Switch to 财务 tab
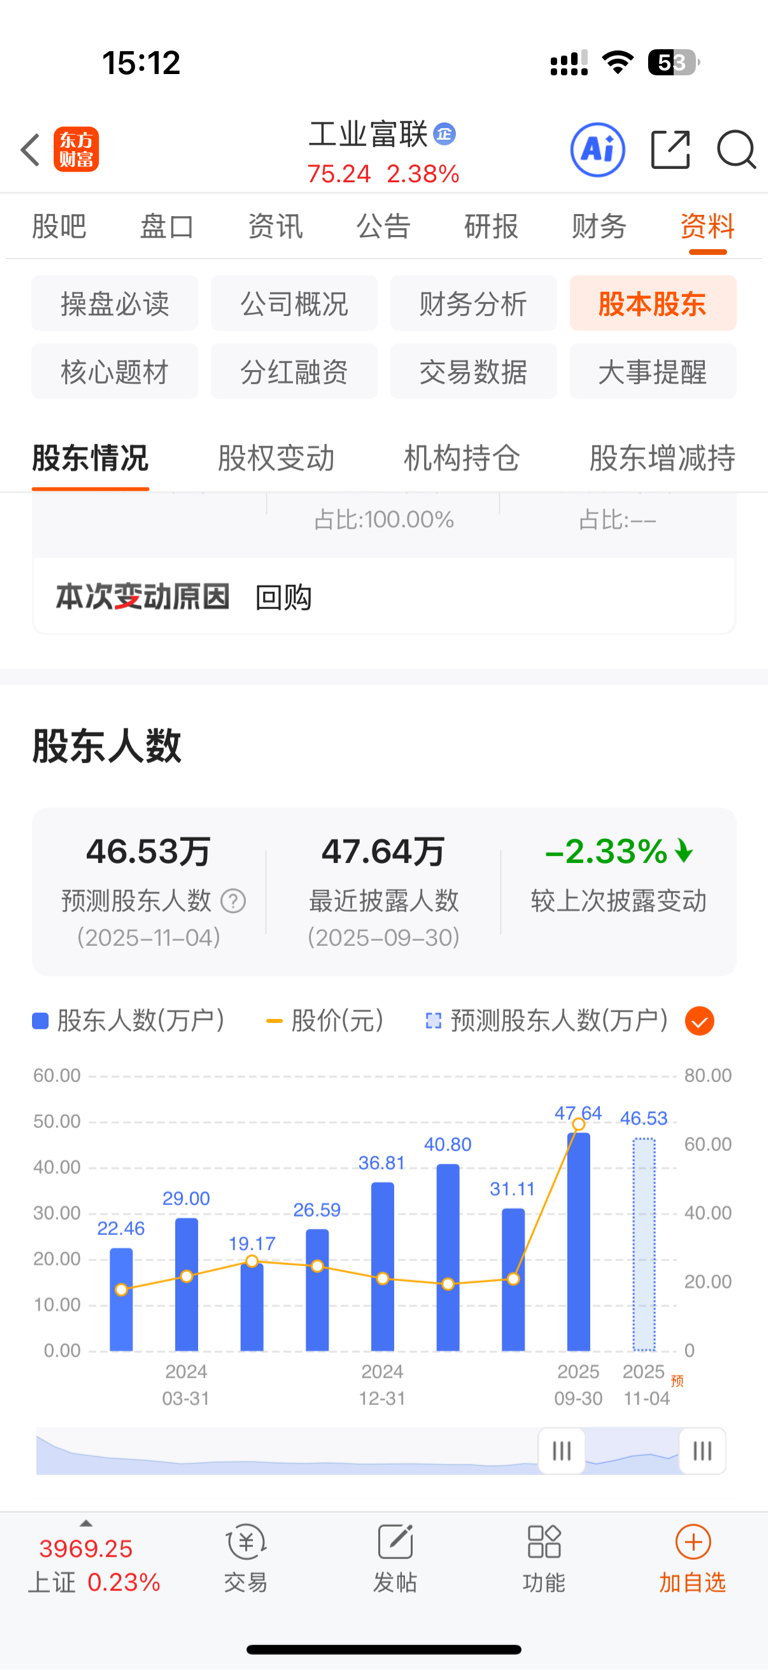Screen dimensions: 768x1670 click(x=599, y=226)
